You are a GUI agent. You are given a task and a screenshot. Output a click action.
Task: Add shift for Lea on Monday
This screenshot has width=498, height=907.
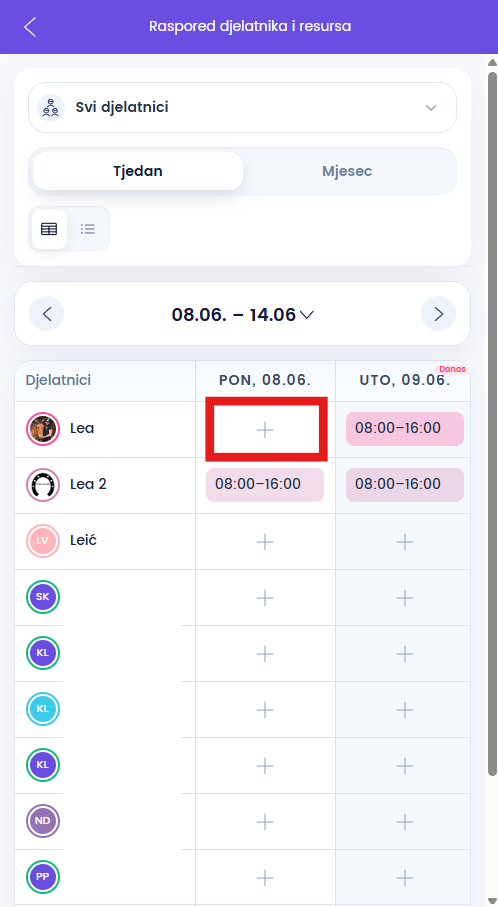[265, 429]
